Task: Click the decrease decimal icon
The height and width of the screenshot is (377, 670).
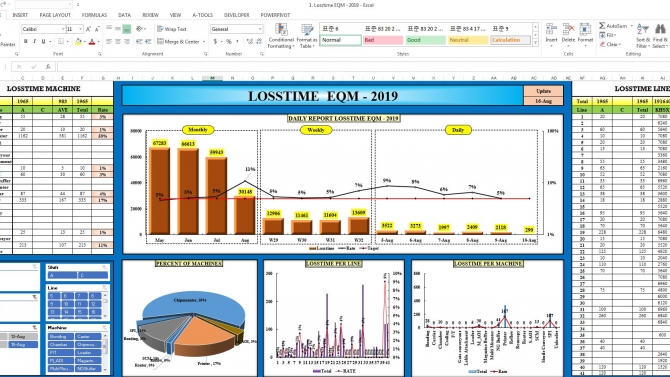Action: [x=259, y=41]
